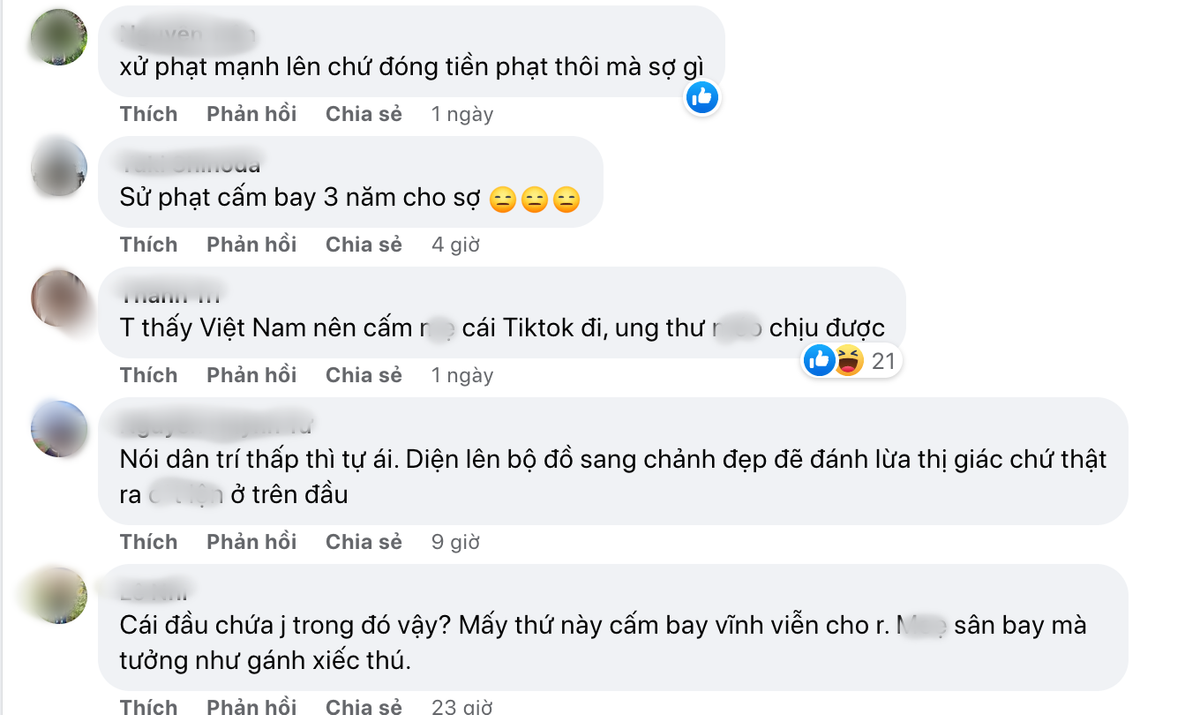Viewport: 1200px width, 715px height.
Task: Click the blue Like reaction icon on the first comment
Action: point(702,98)
